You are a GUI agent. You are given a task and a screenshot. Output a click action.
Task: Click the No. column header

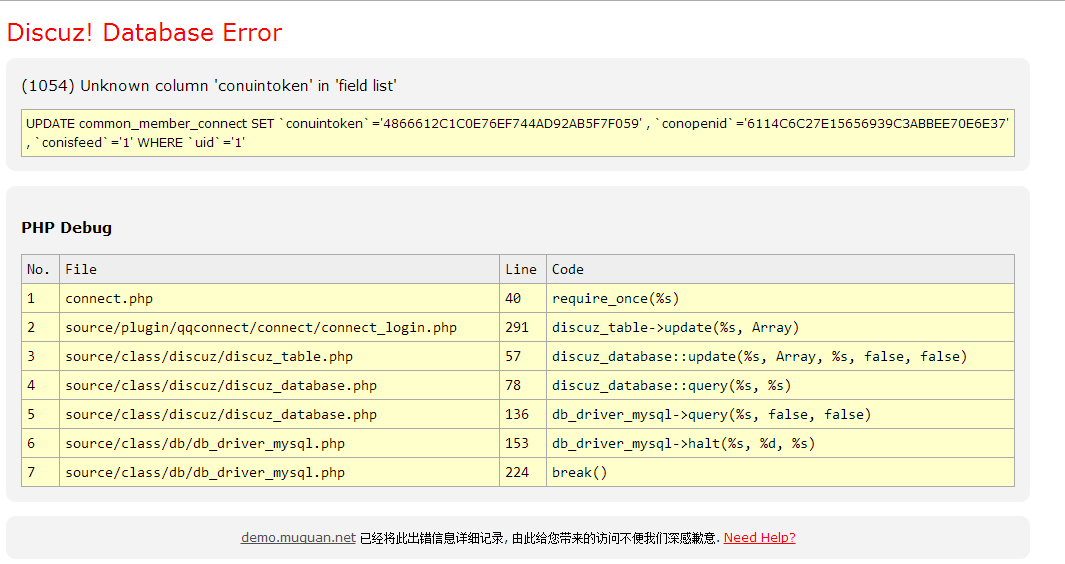pyautogui.click(x=39, y=269)
